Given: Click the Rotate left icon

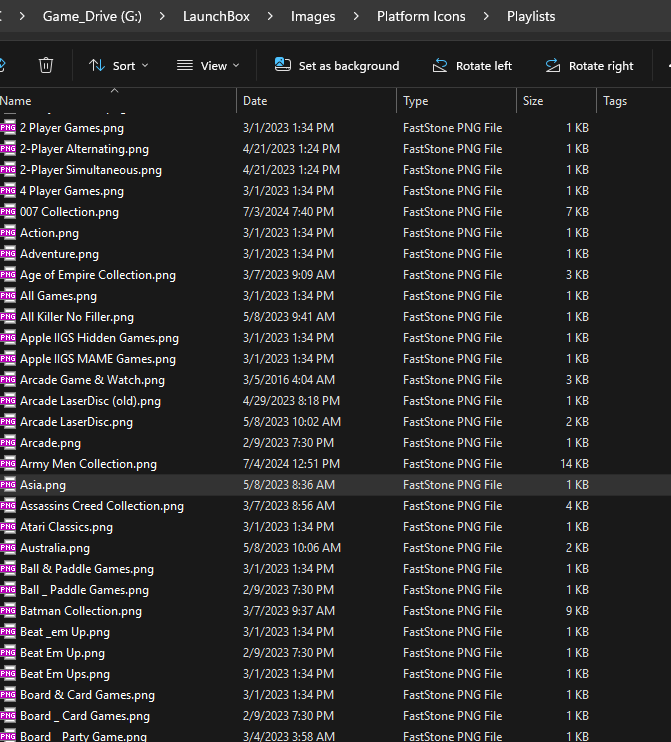Looking at the screenshot, I should coord(440,66).
